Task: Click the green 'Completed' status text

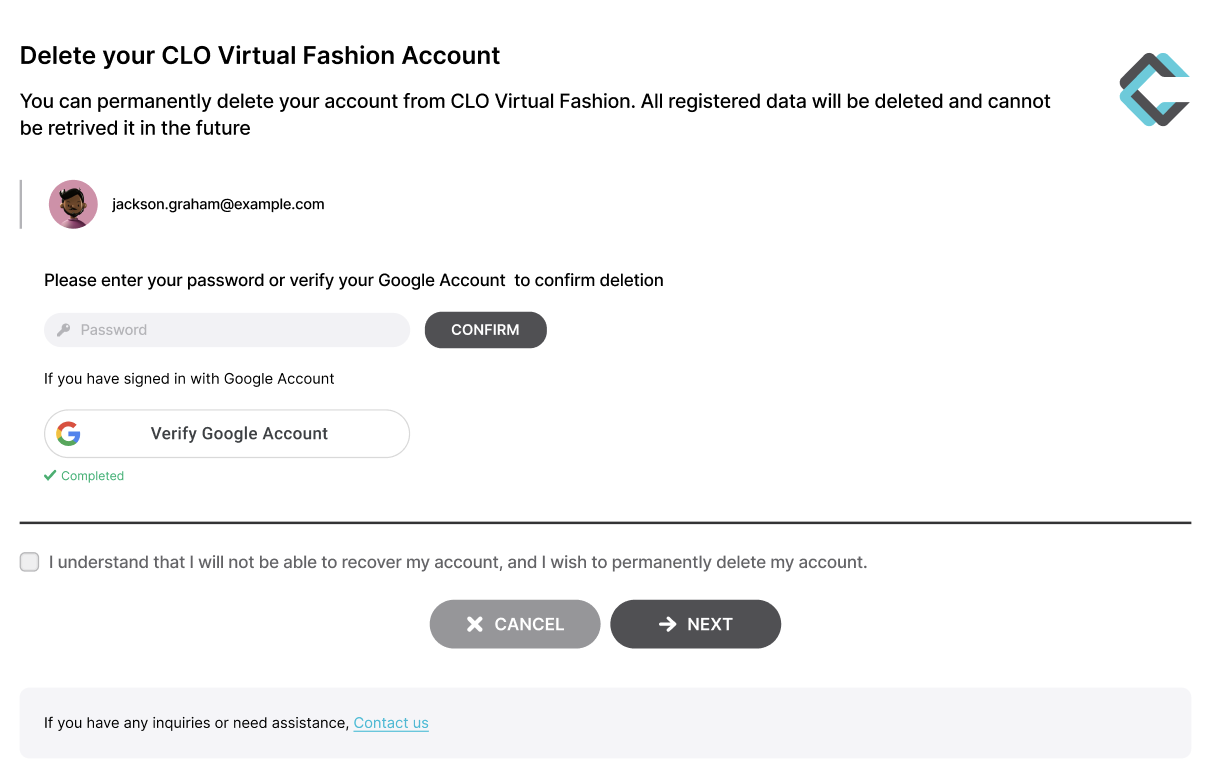Action: (92, 476)
